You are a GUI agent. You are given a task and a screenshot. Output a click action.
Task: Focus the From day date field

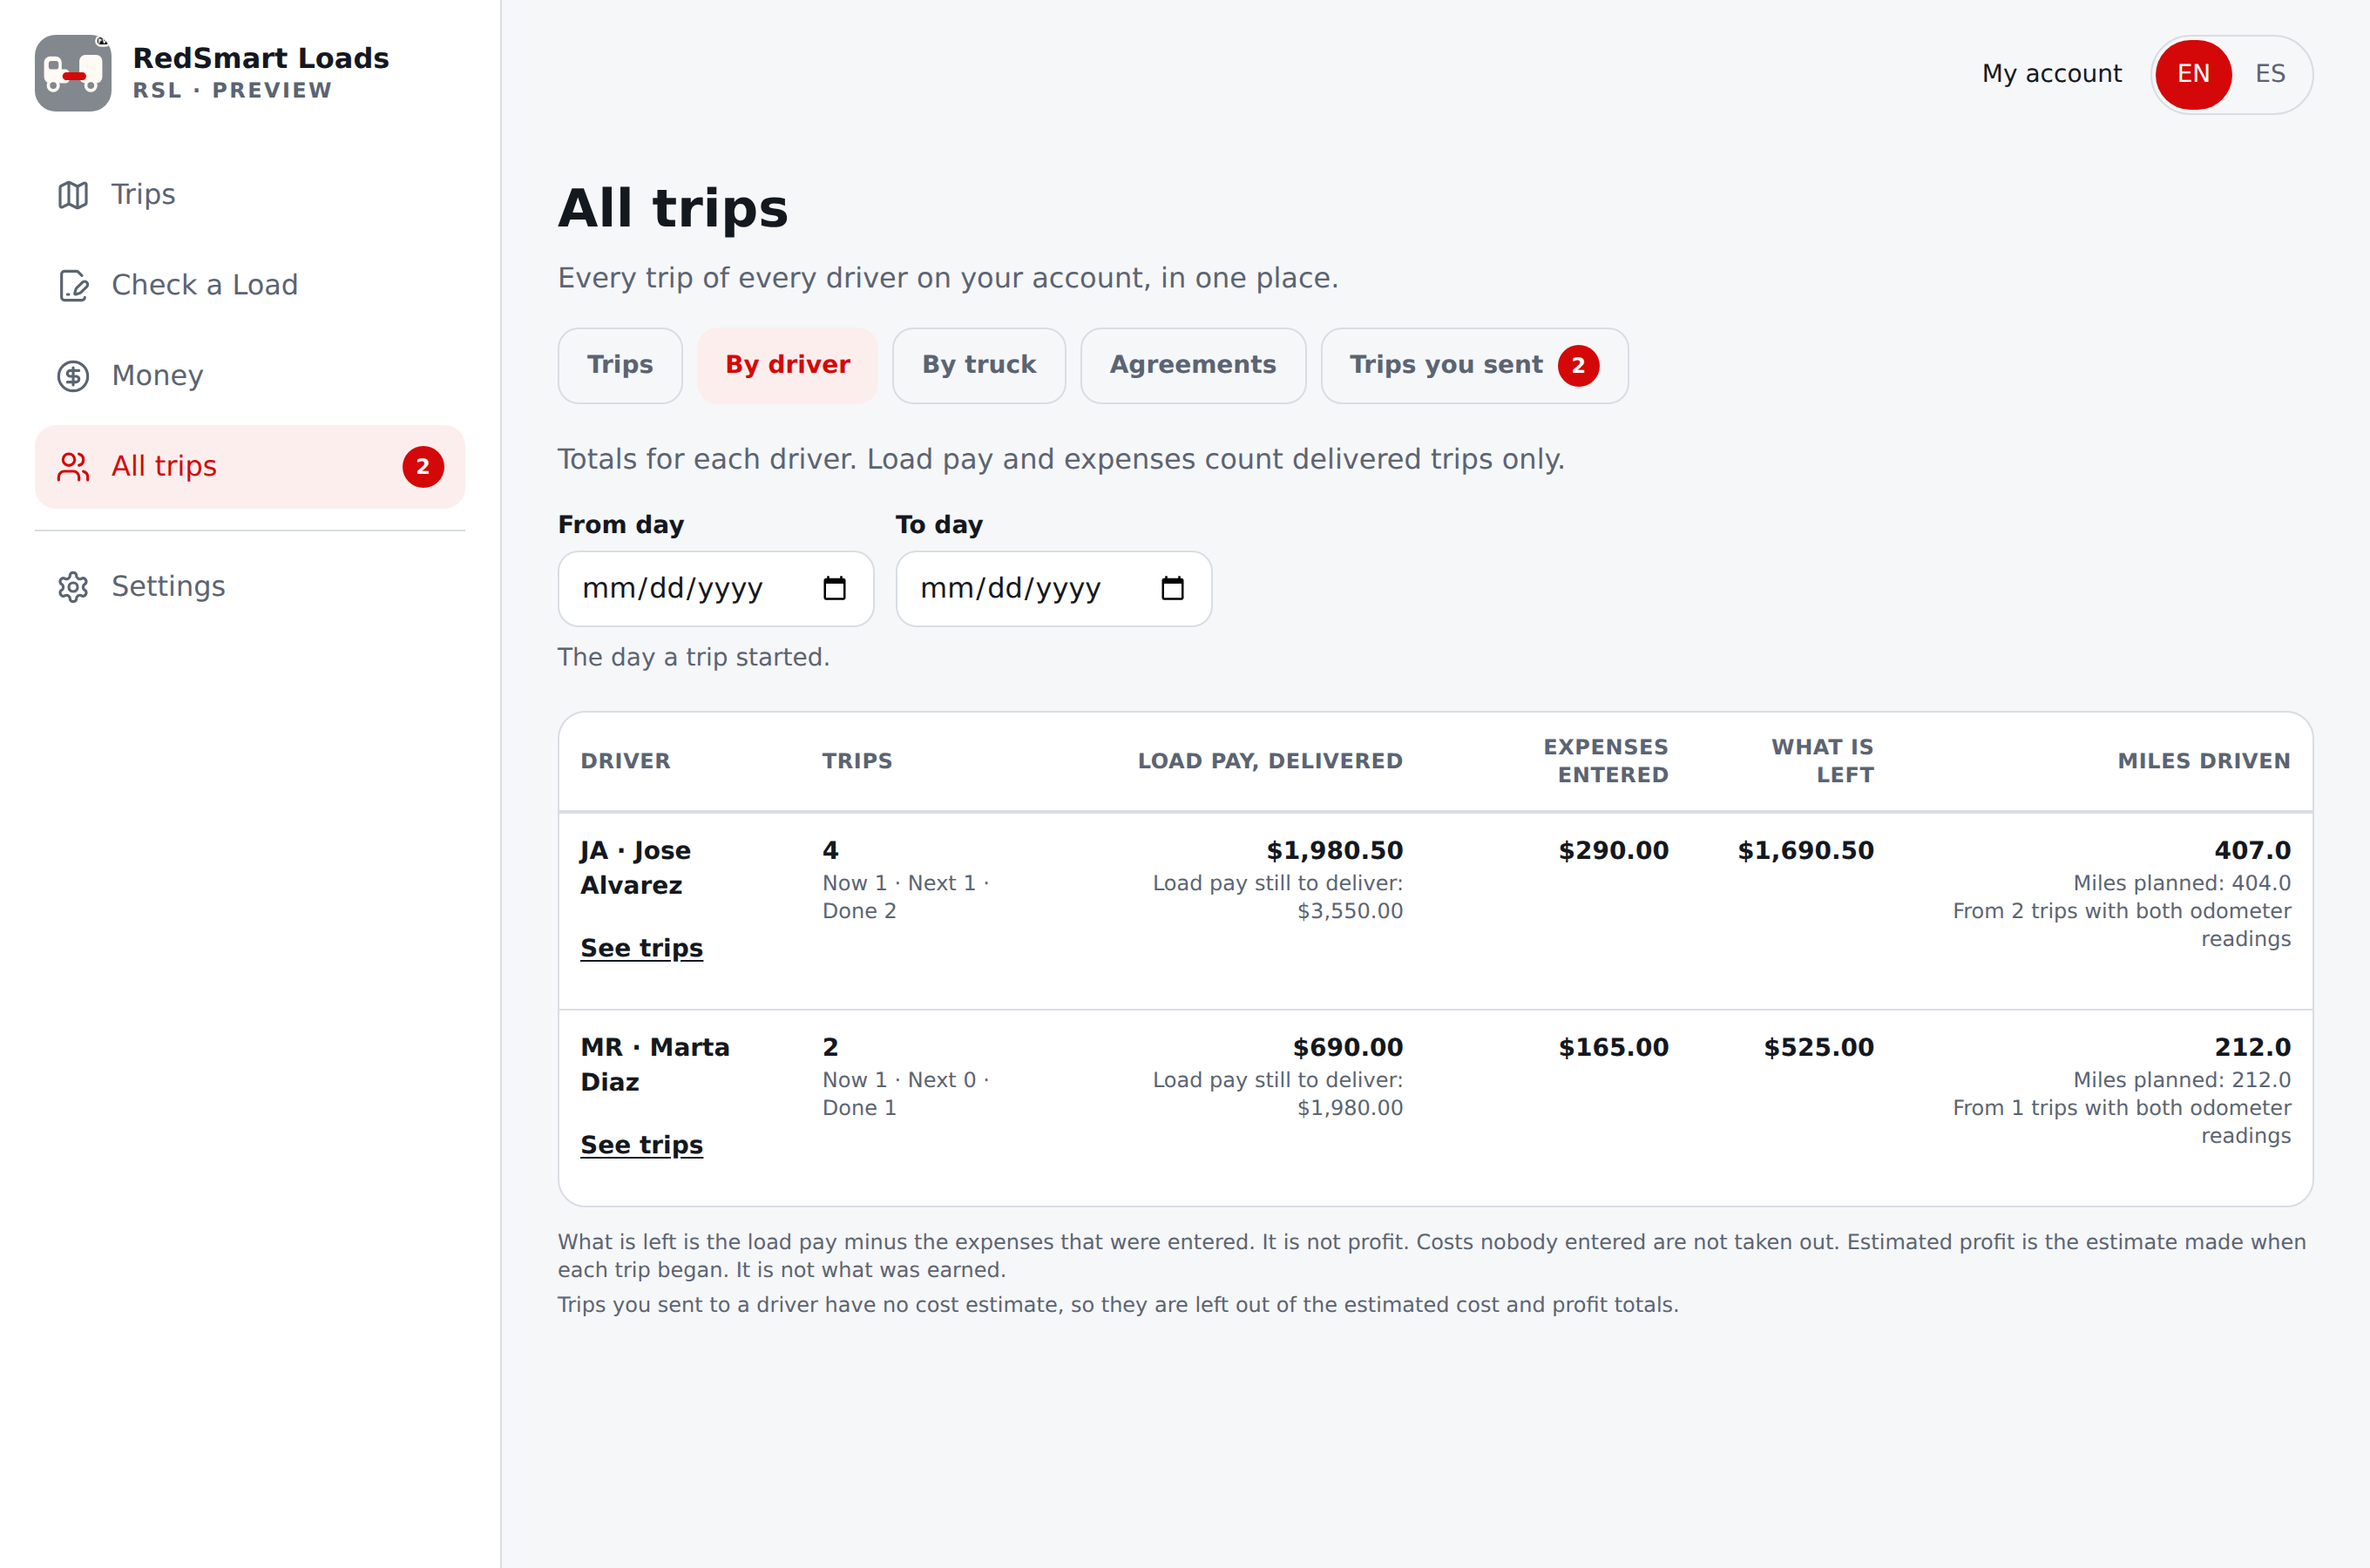tap(716, 589)
